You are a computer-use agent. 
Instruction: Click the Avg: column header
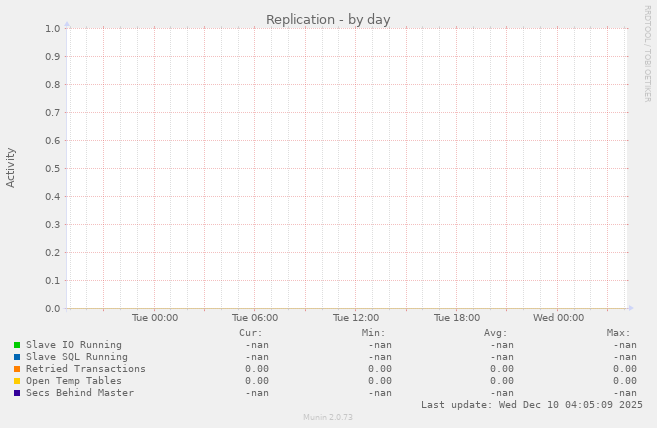tap(496, 333)
